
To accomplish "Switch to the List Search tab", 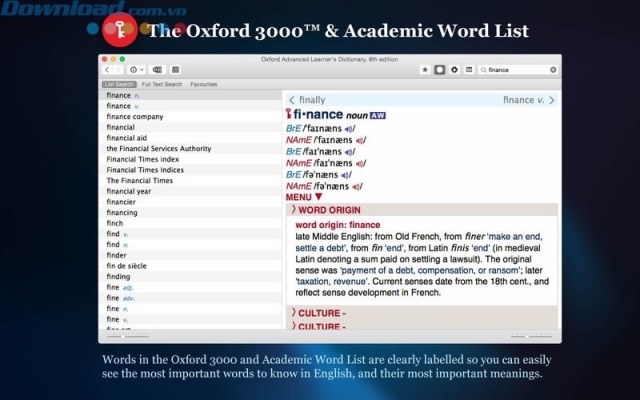I will (x=119, y=84).
